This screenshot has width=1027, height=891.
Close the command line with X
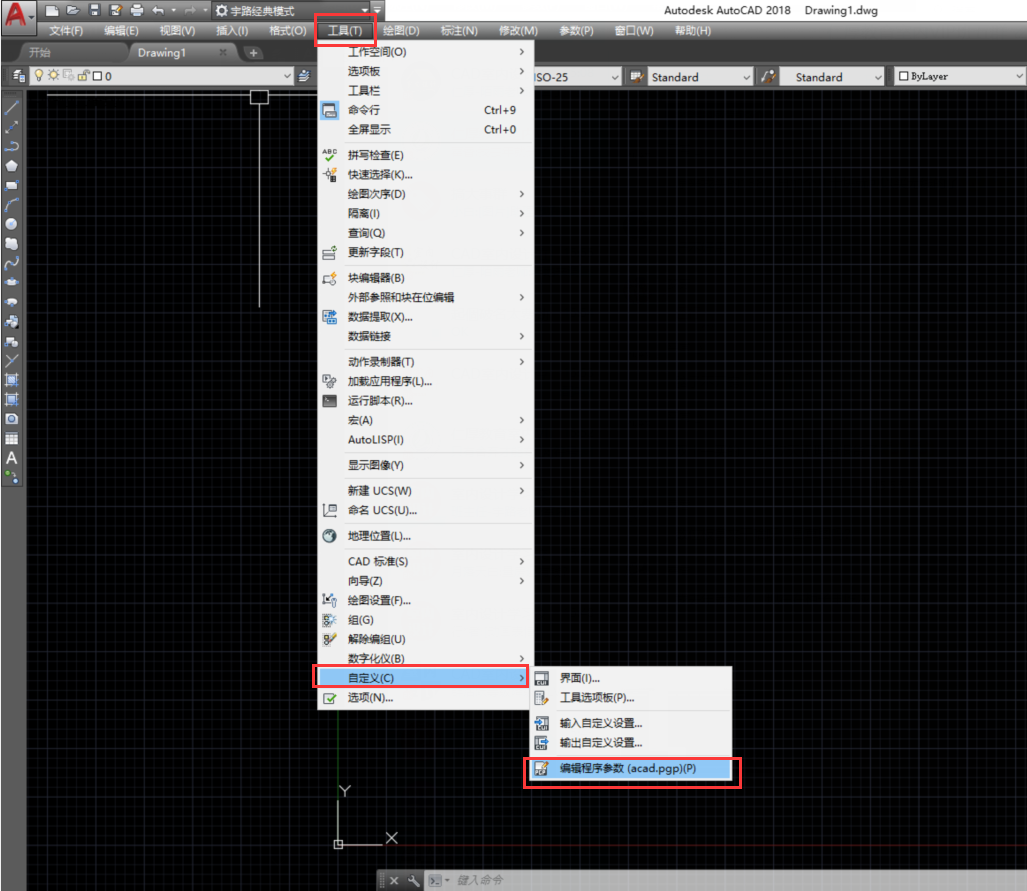394,881
